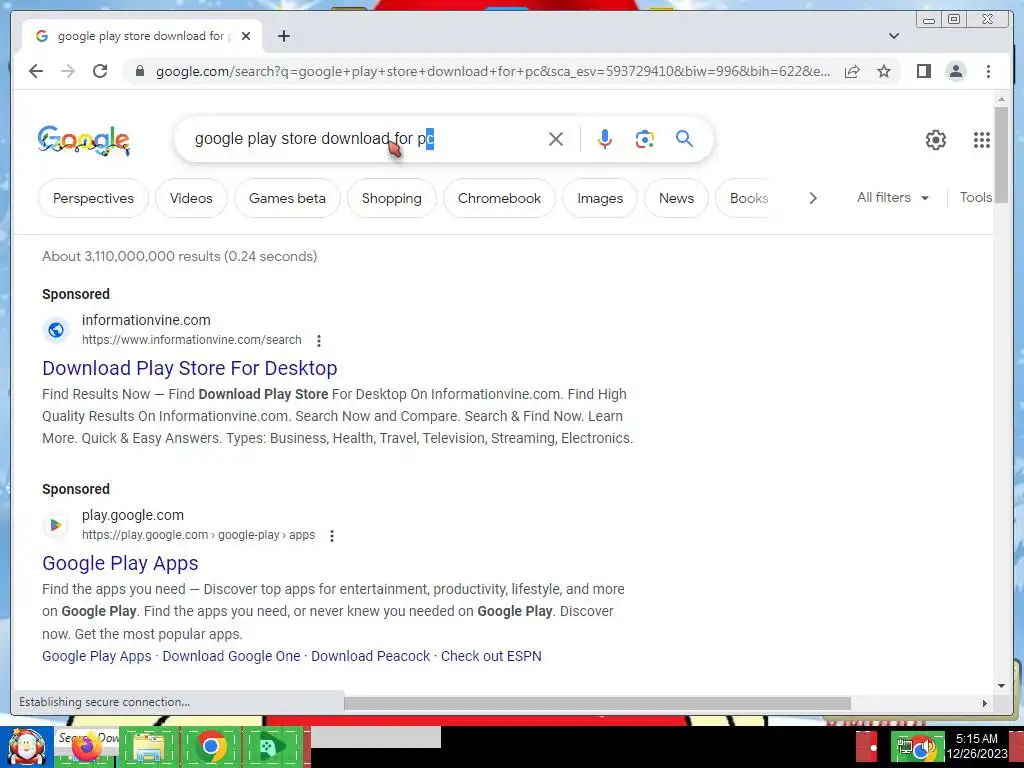View site security lock information
This screenshot has width=1024, height=768.
[x=139, y=71]
